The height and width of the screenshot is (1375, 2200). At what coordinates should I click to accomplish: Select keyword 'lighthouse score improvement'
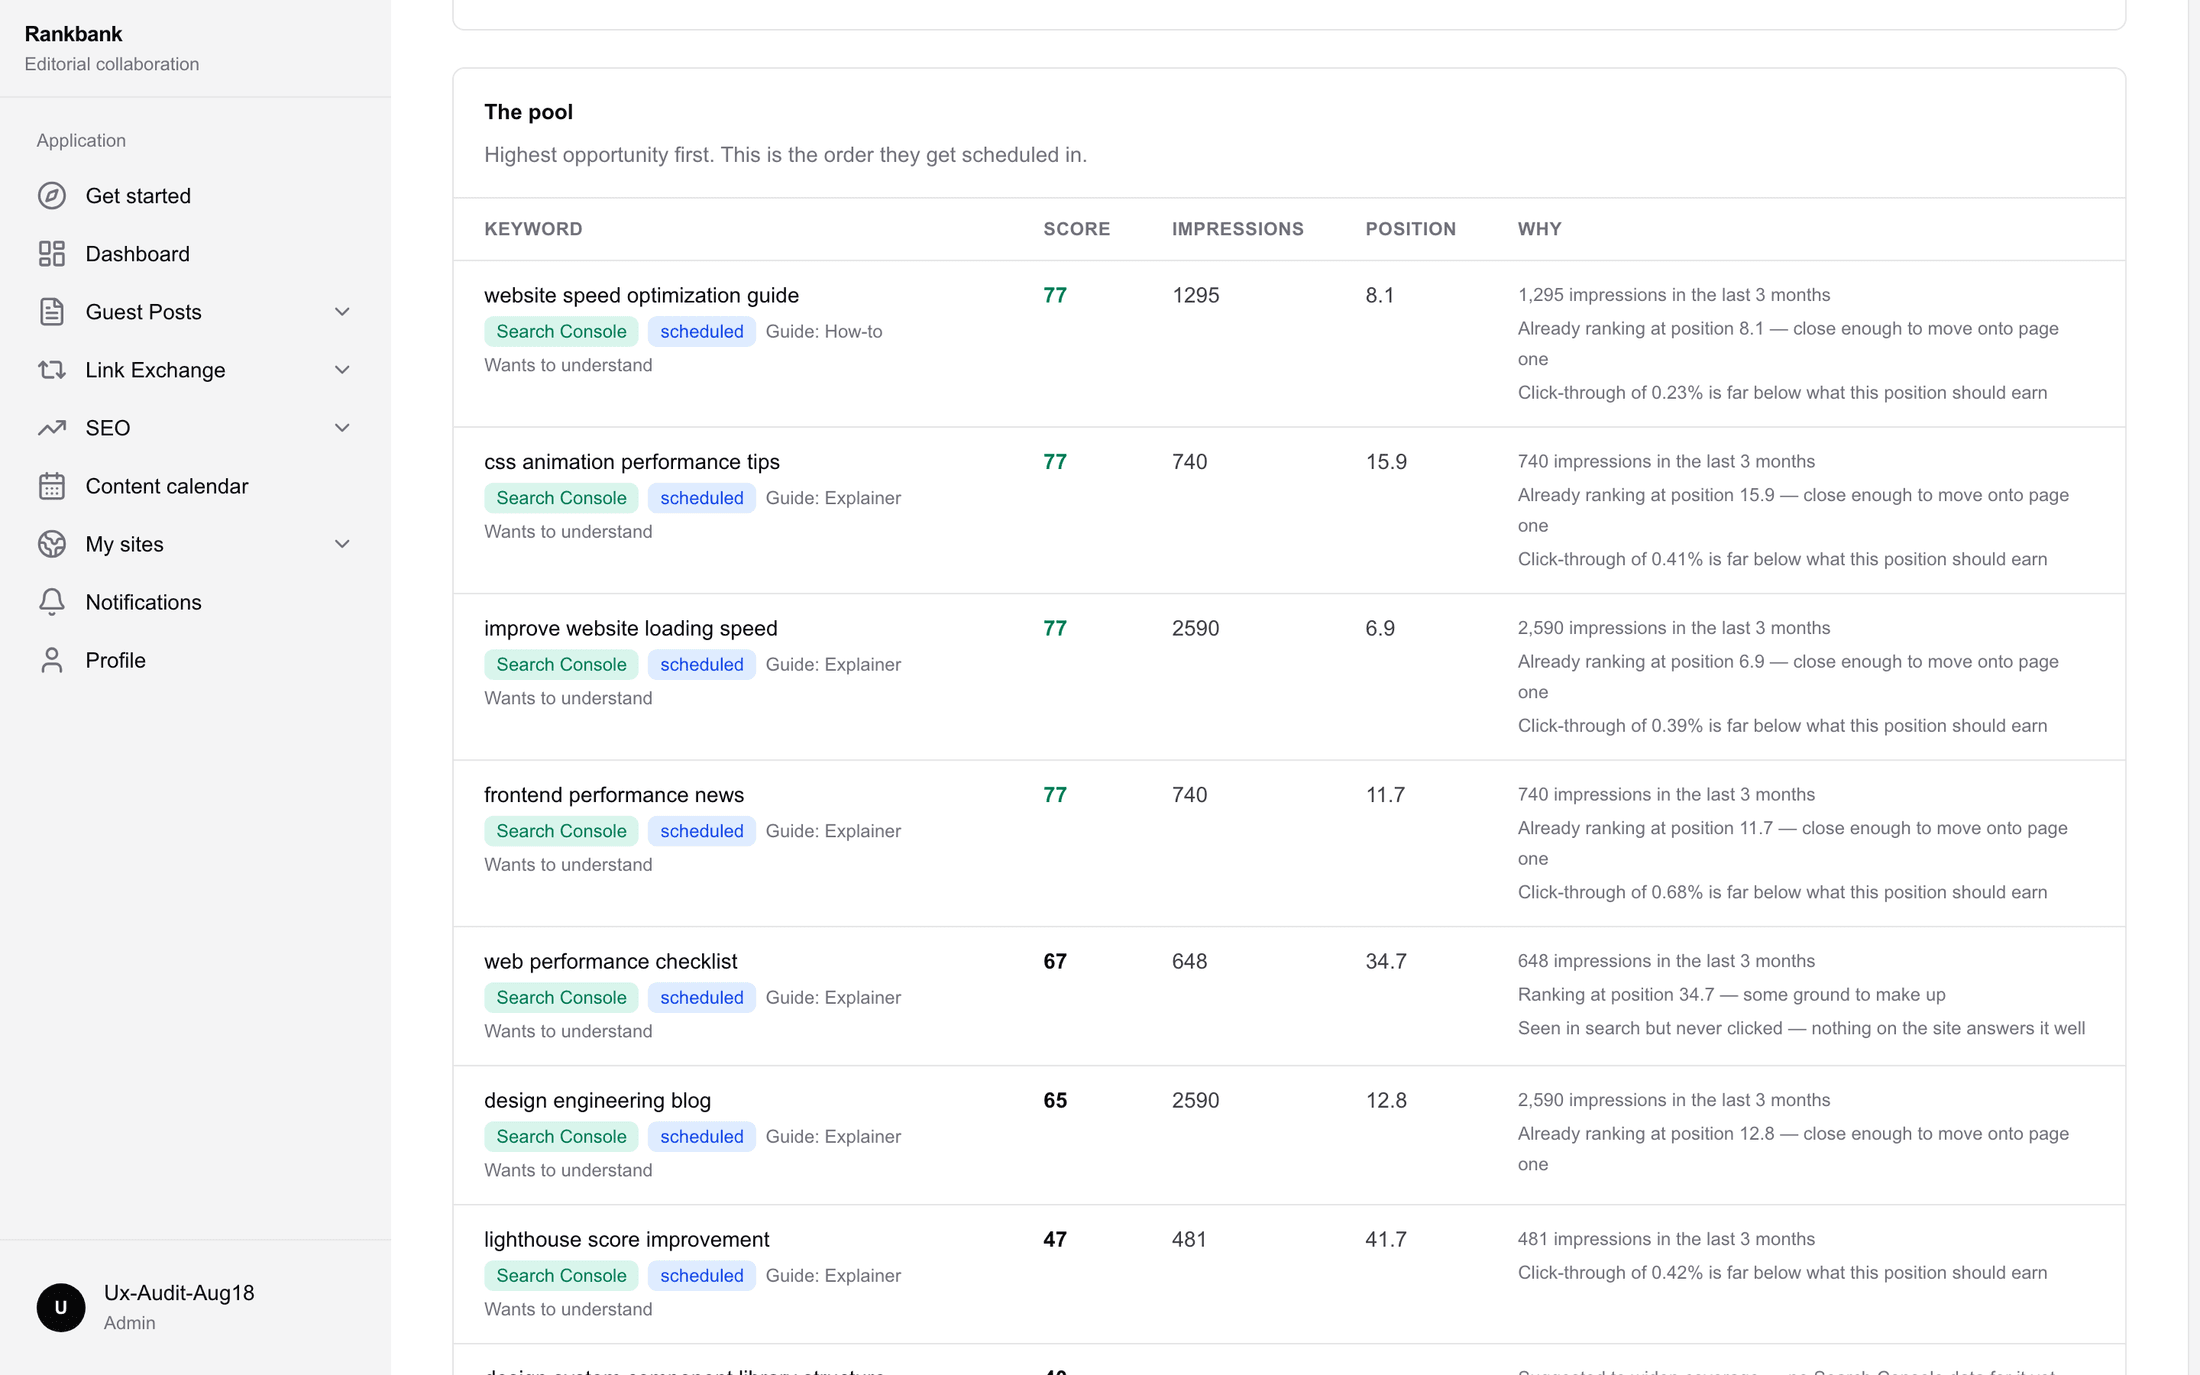click(x=627, y=1239)
